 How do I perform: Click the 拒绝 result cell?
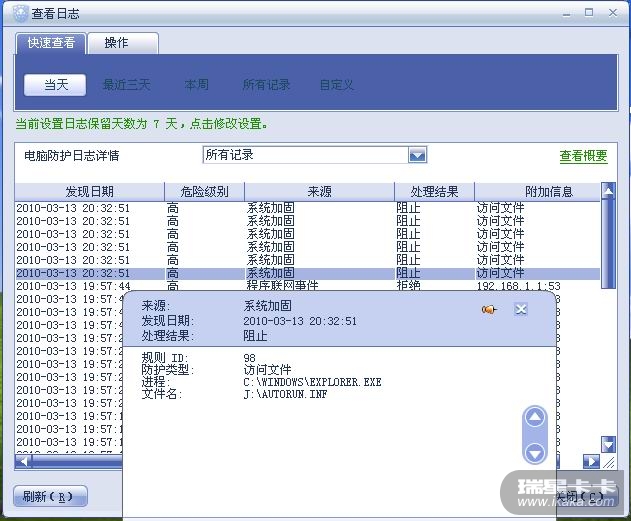click(408, 286)
